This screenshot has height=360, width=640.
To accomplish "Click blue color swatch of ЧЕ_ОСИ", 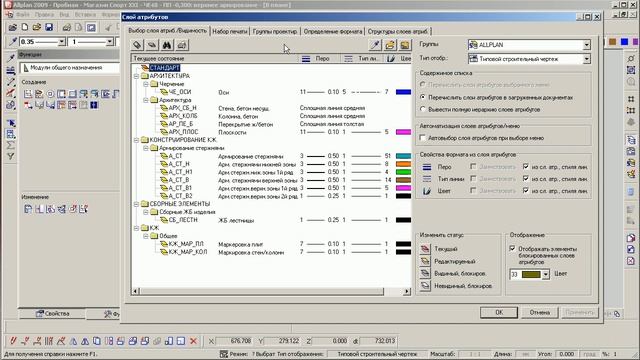I will tap(403, 92).
